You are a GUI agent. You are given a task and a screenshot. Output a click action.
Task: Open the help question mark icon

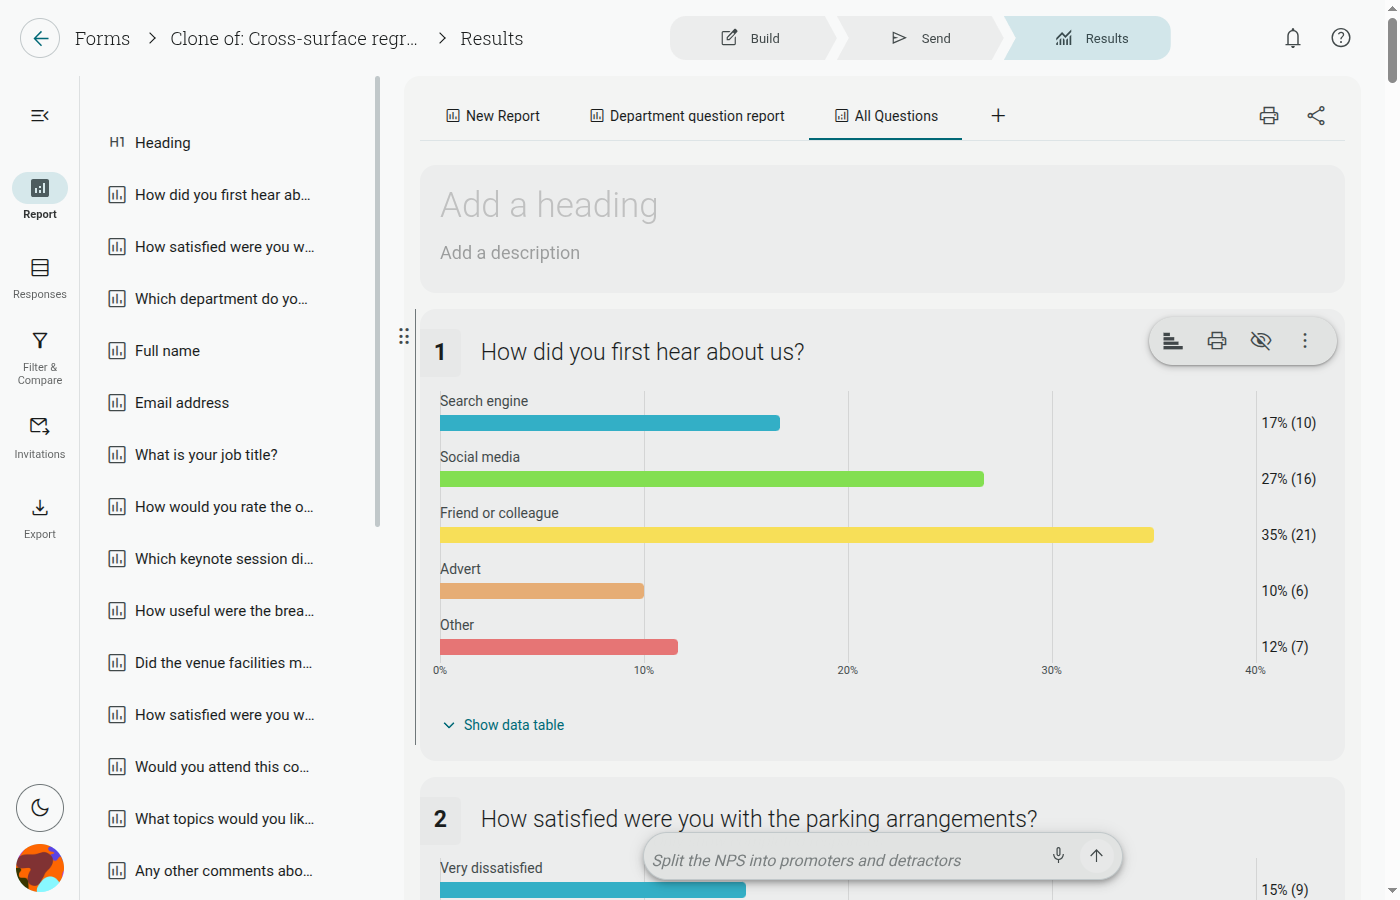pyautogui.click(x=1341, y=38)
